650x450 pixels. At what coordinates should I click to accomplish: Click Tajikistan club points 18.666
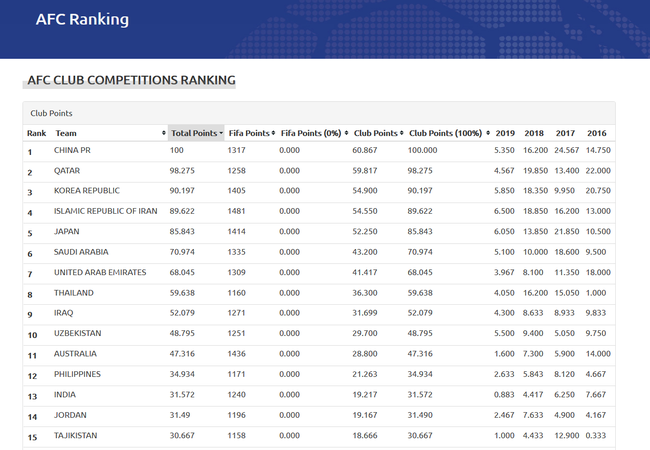(365, 435)
